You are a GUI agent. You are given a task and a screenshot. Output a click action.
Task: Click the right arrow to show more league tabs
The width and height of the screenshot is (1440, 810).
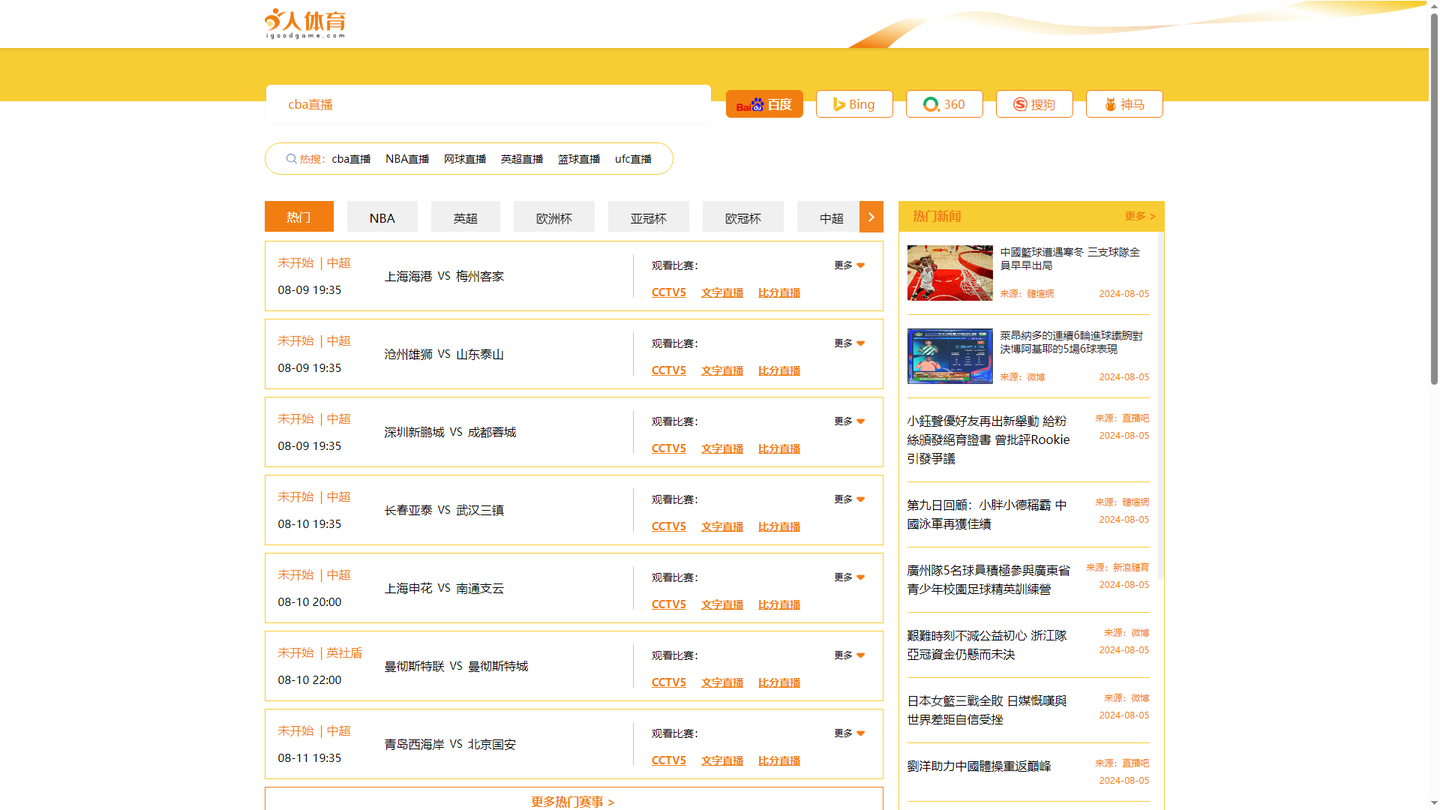pyautogui.click(x=871, y=217)
